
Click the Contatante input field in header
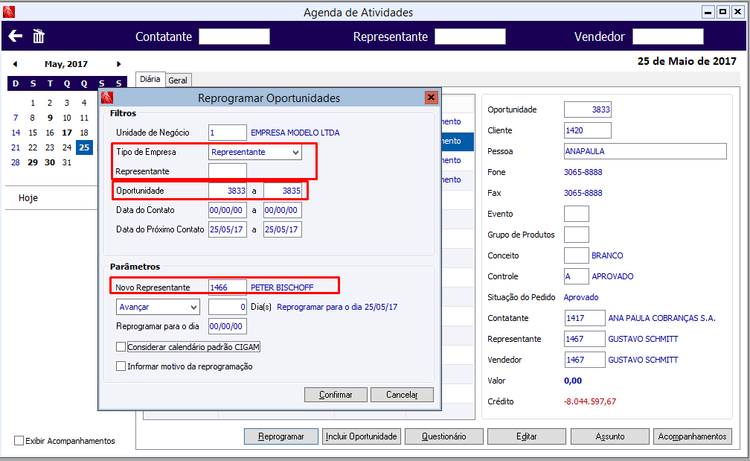tap(234, 36)
